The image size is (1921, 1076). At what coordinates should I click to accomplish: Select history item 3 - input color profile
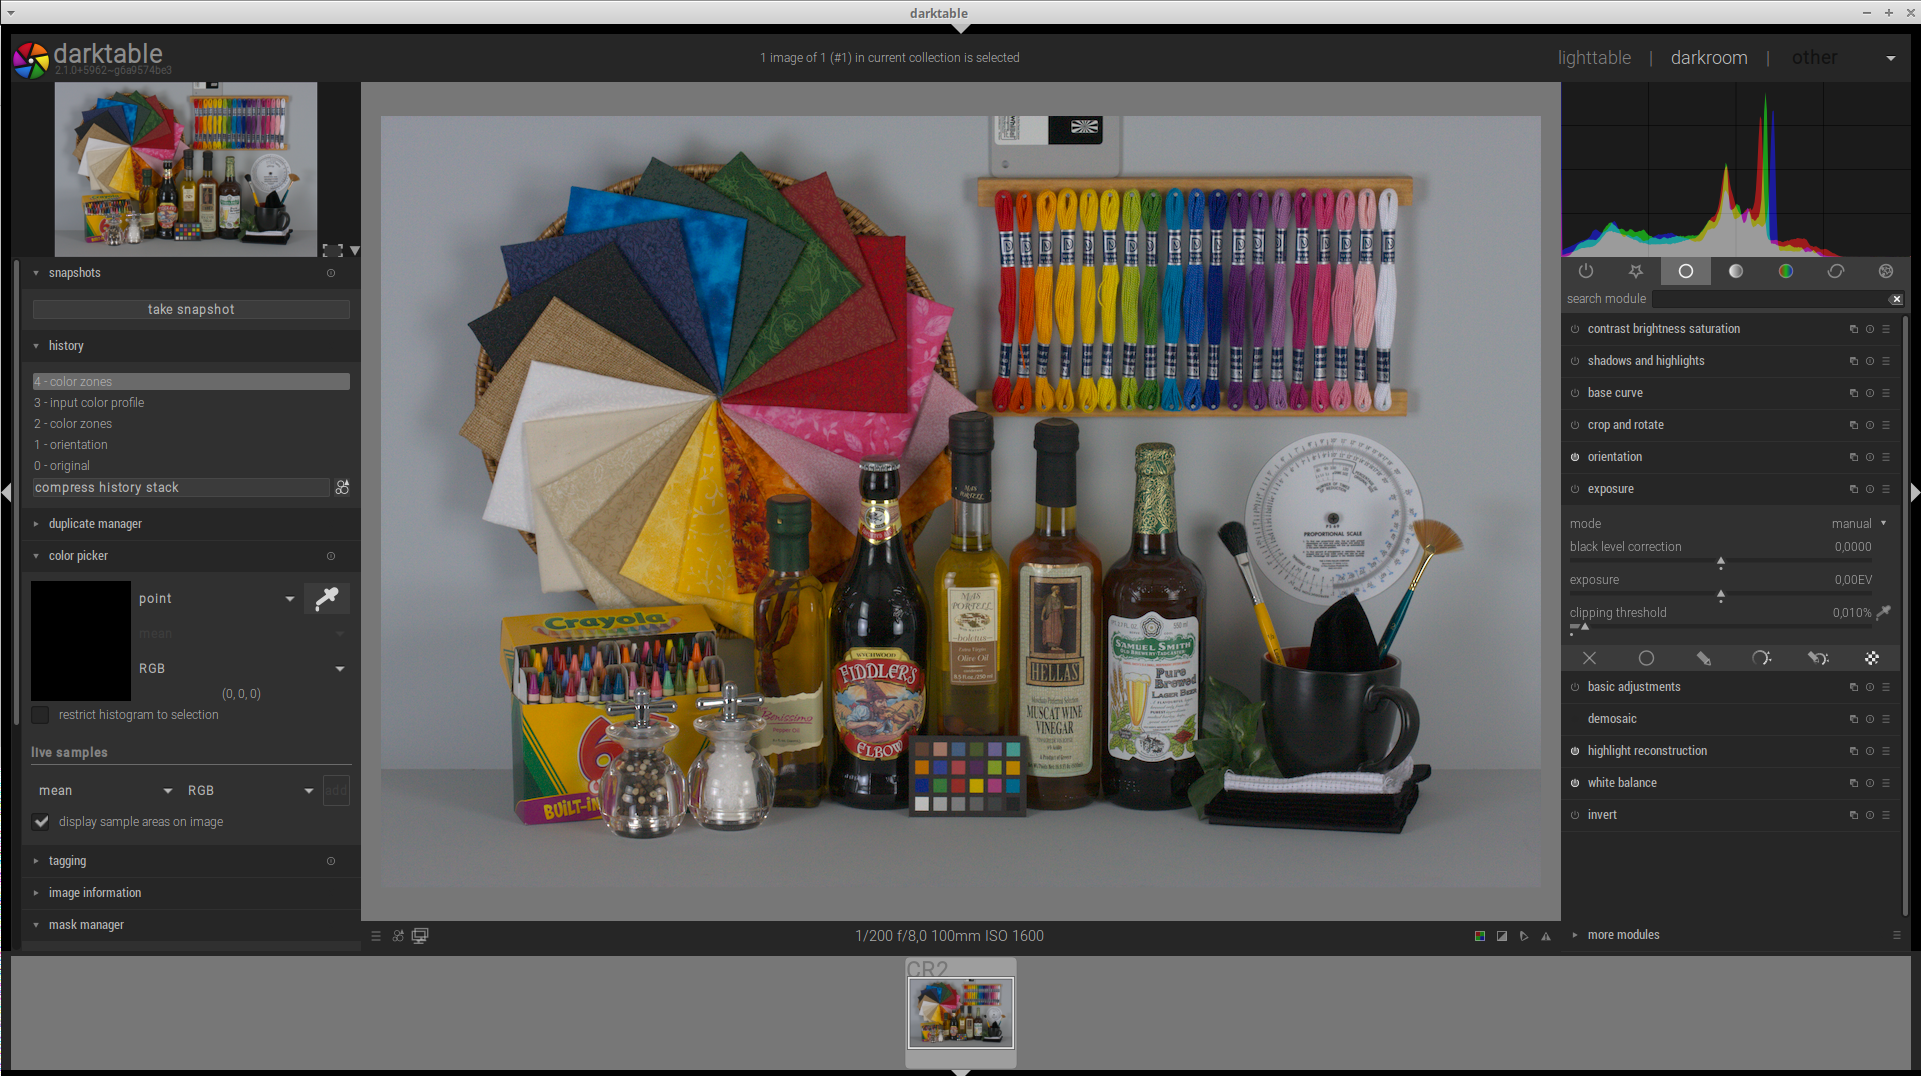coord(191,403)
